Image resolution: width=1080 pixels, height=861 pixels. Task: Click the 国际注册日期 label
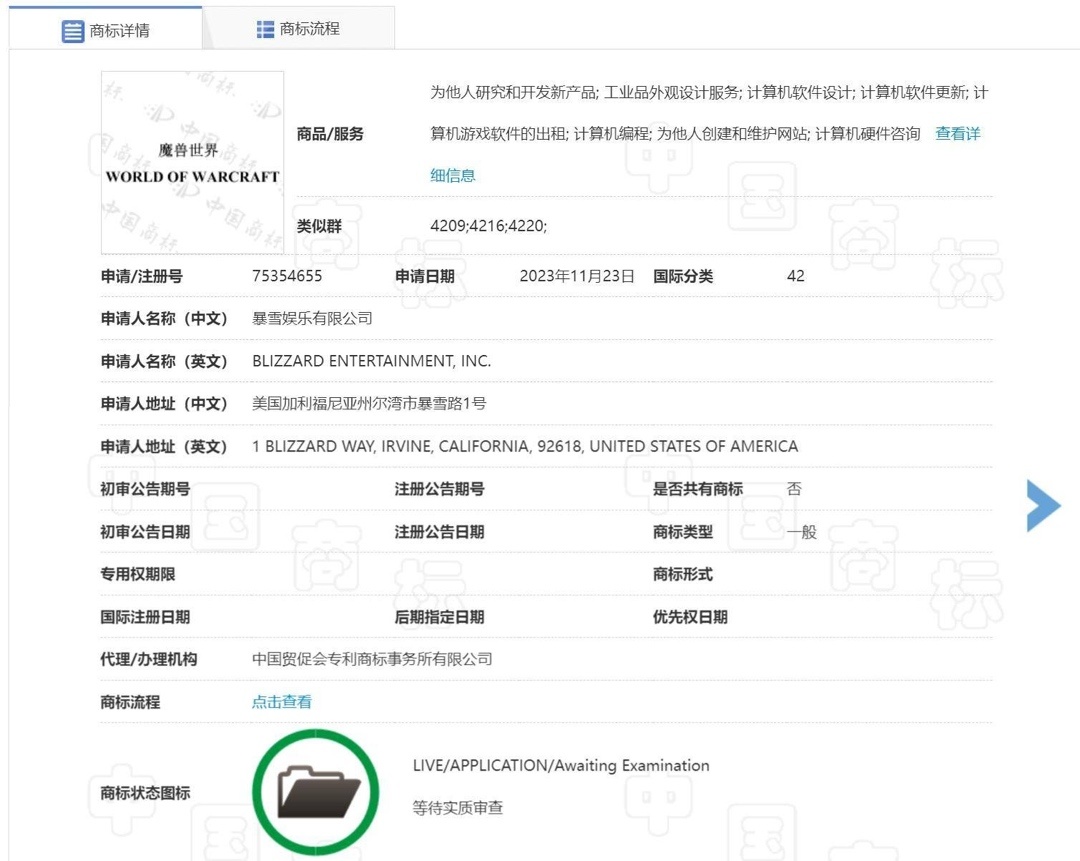145,616
